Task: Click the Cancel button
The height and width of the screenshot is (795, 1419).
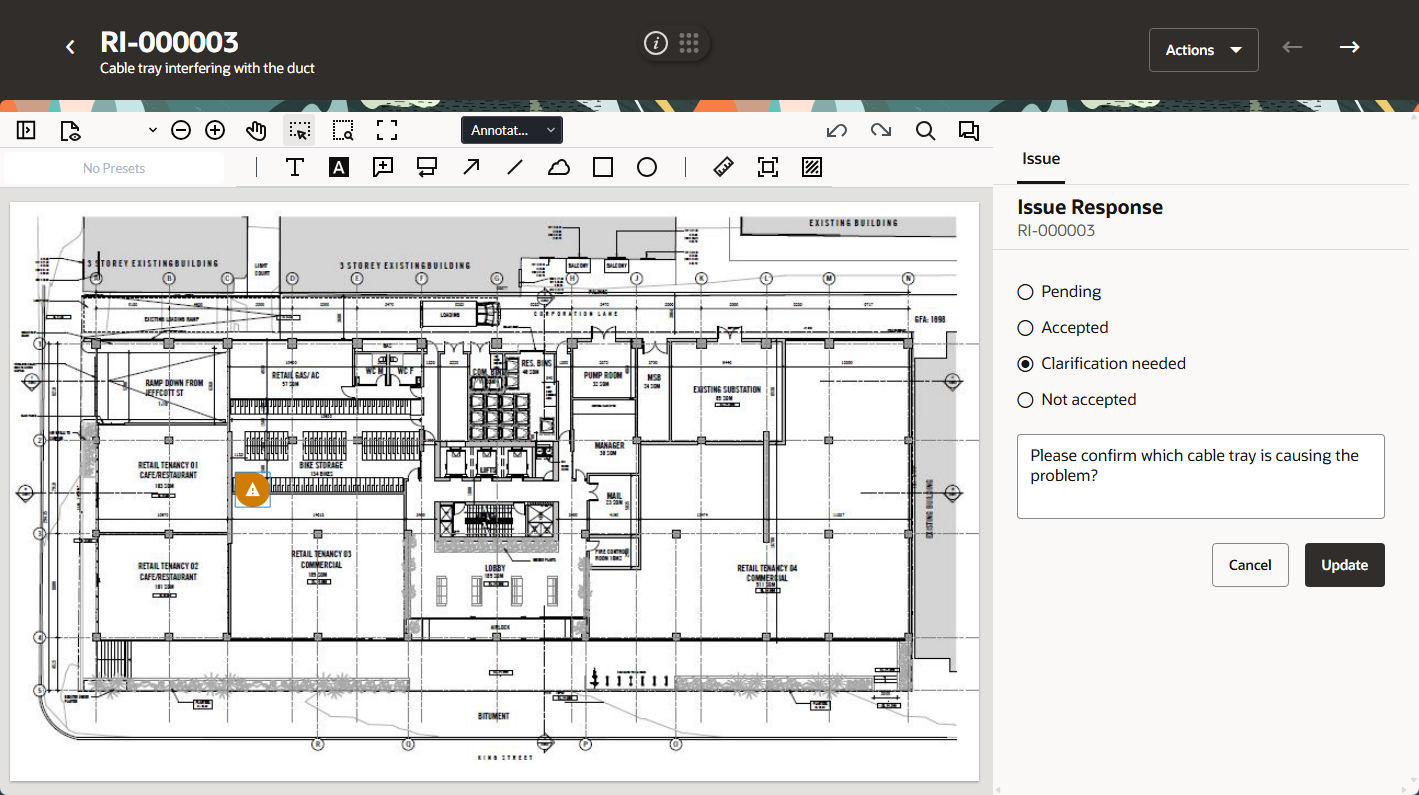Action: [x=1249, y=565]
